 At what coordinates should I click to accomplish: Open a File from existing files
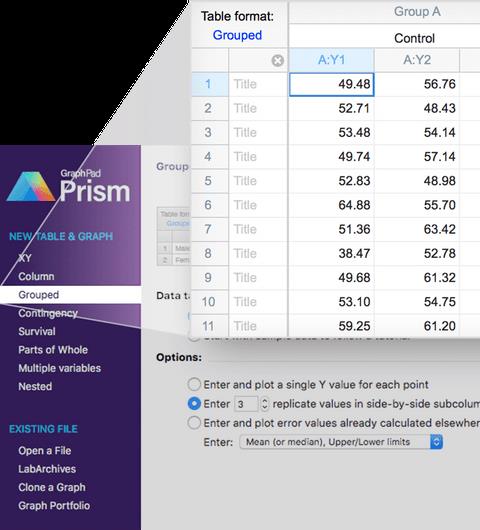click(x=45, y=450)
